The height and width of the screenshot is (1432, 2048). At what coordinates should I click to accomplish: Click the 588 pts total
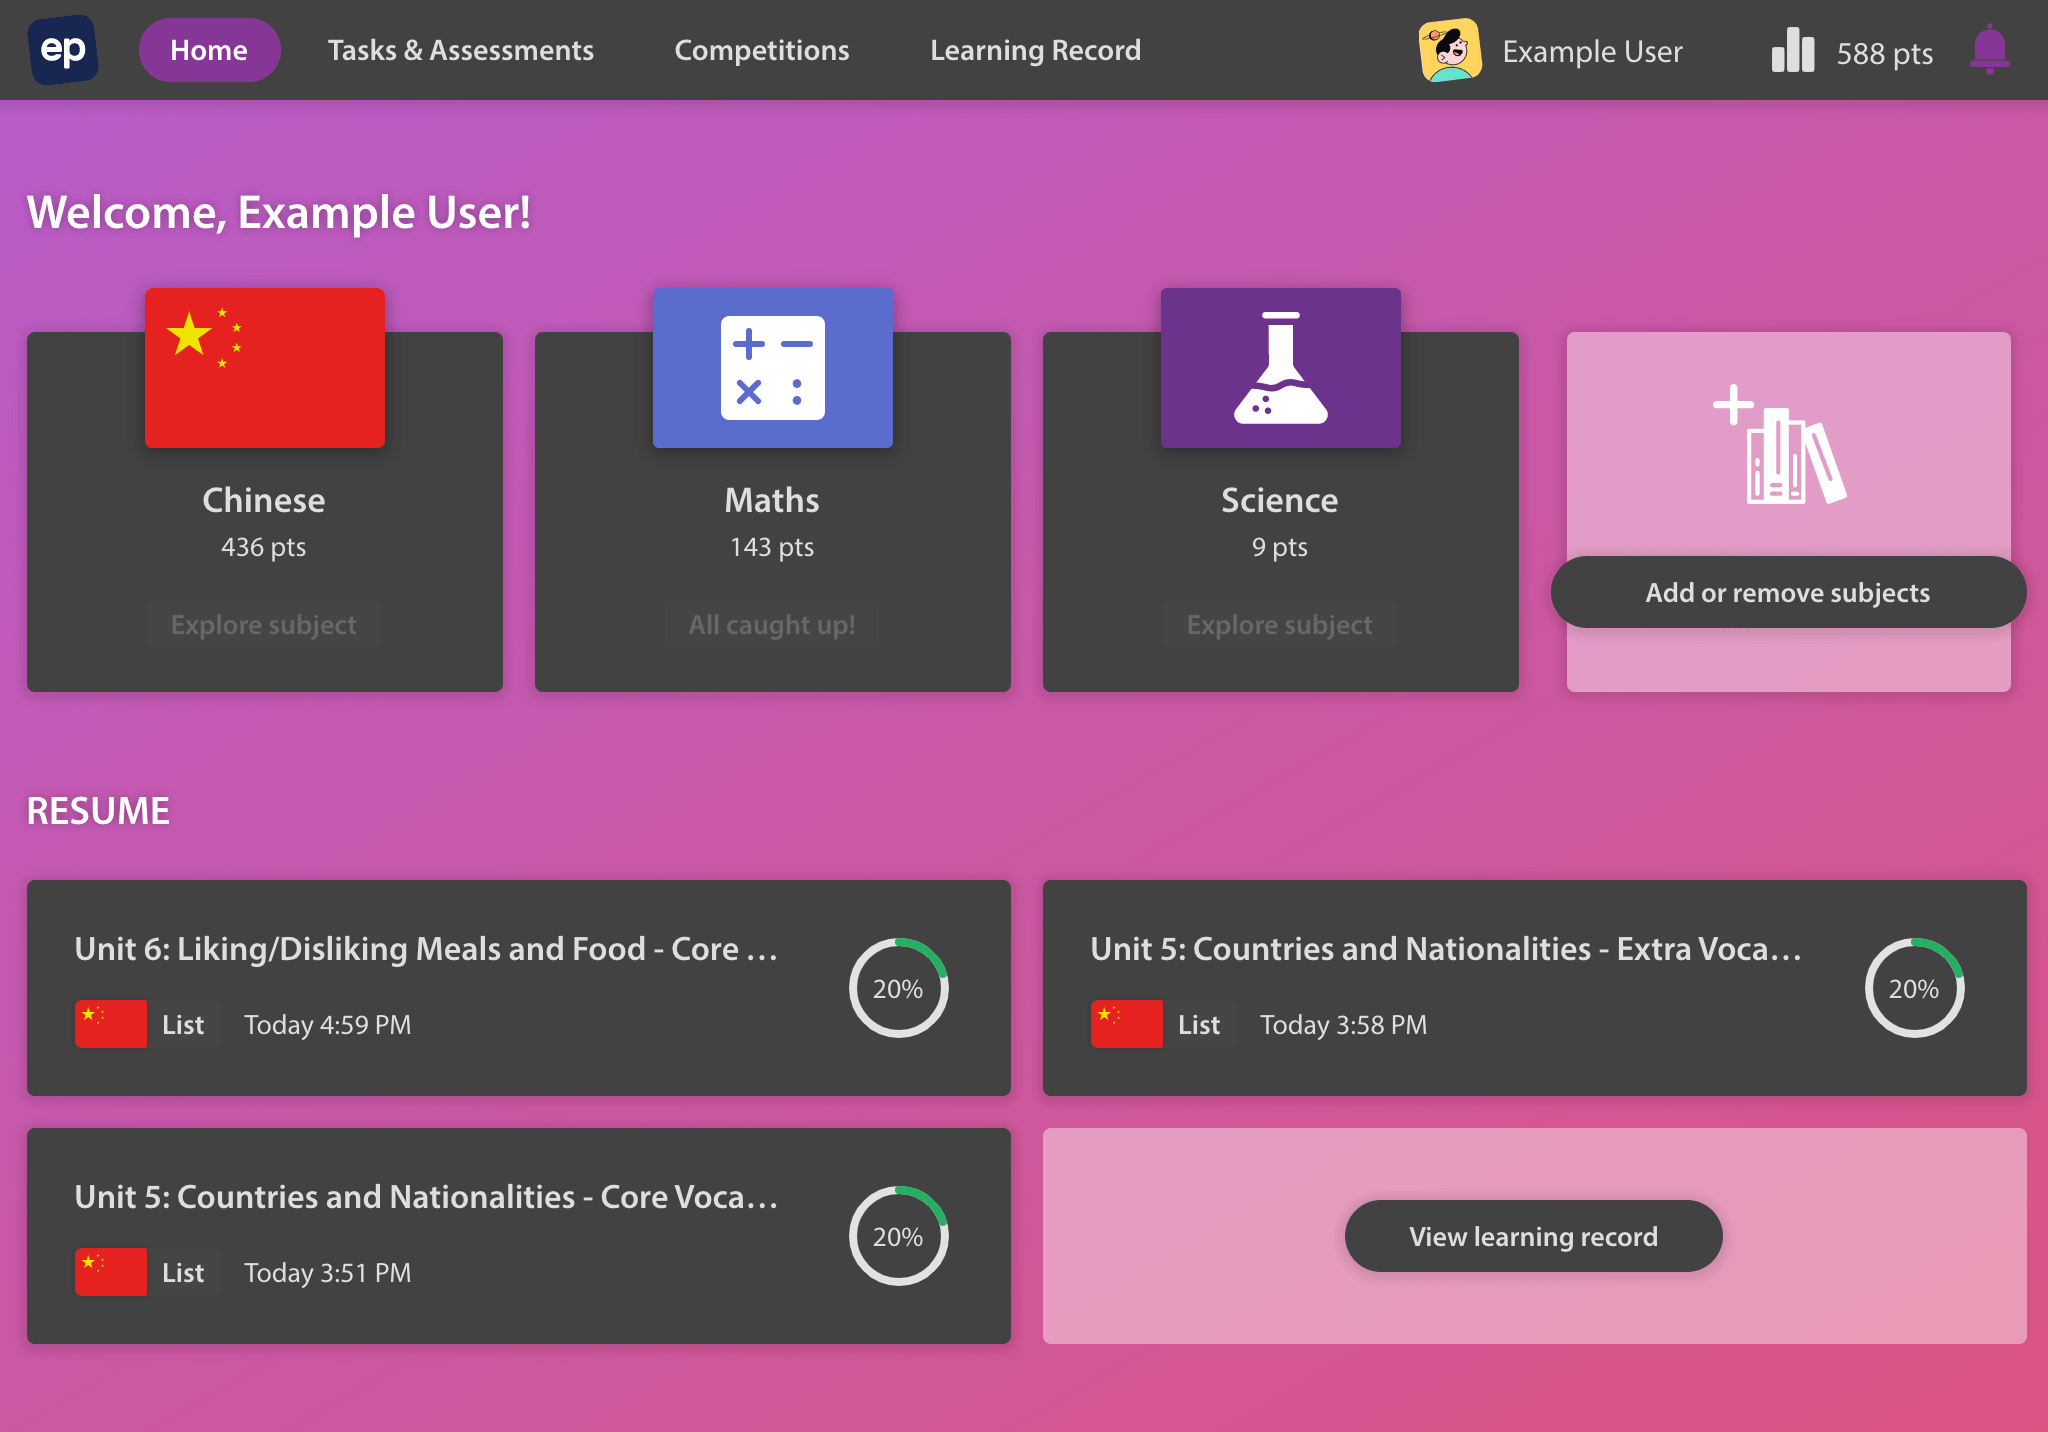coord(1885,53)
